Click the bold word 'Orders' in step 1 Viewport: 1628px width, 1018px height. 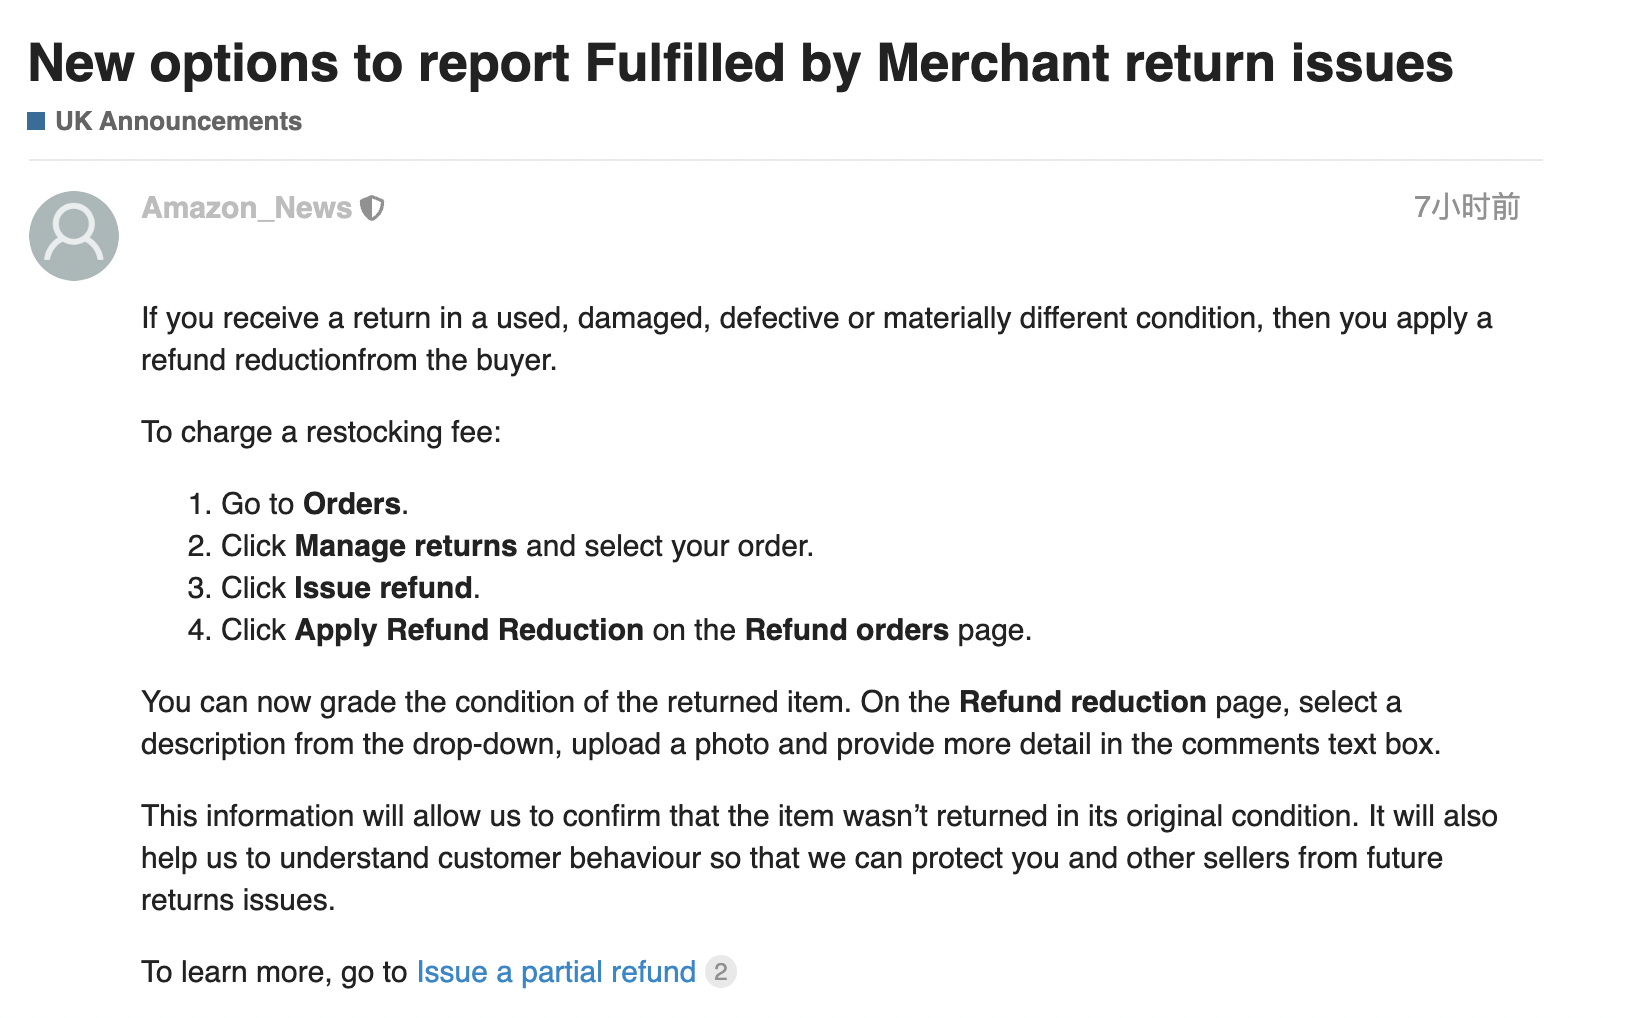352,504
